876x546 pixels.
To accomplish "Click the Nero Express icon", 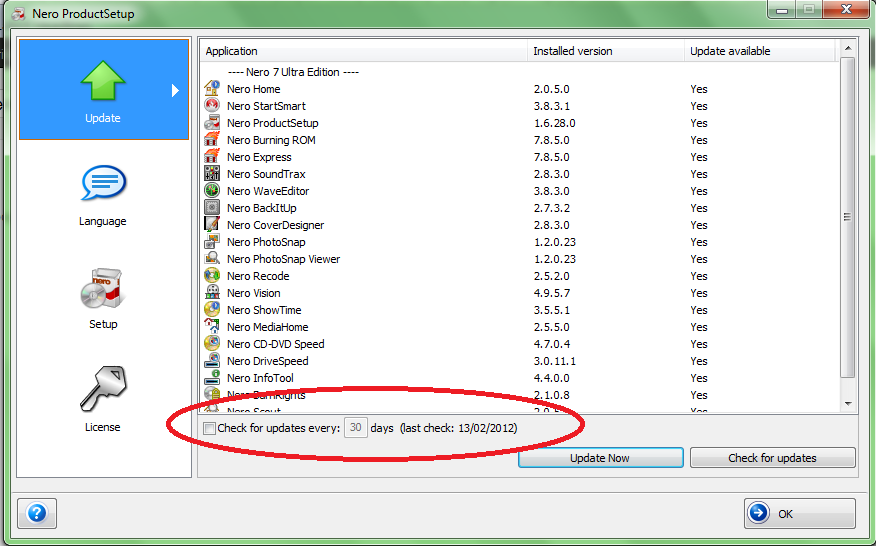I will pyautogui.click(x=212, y=156).
